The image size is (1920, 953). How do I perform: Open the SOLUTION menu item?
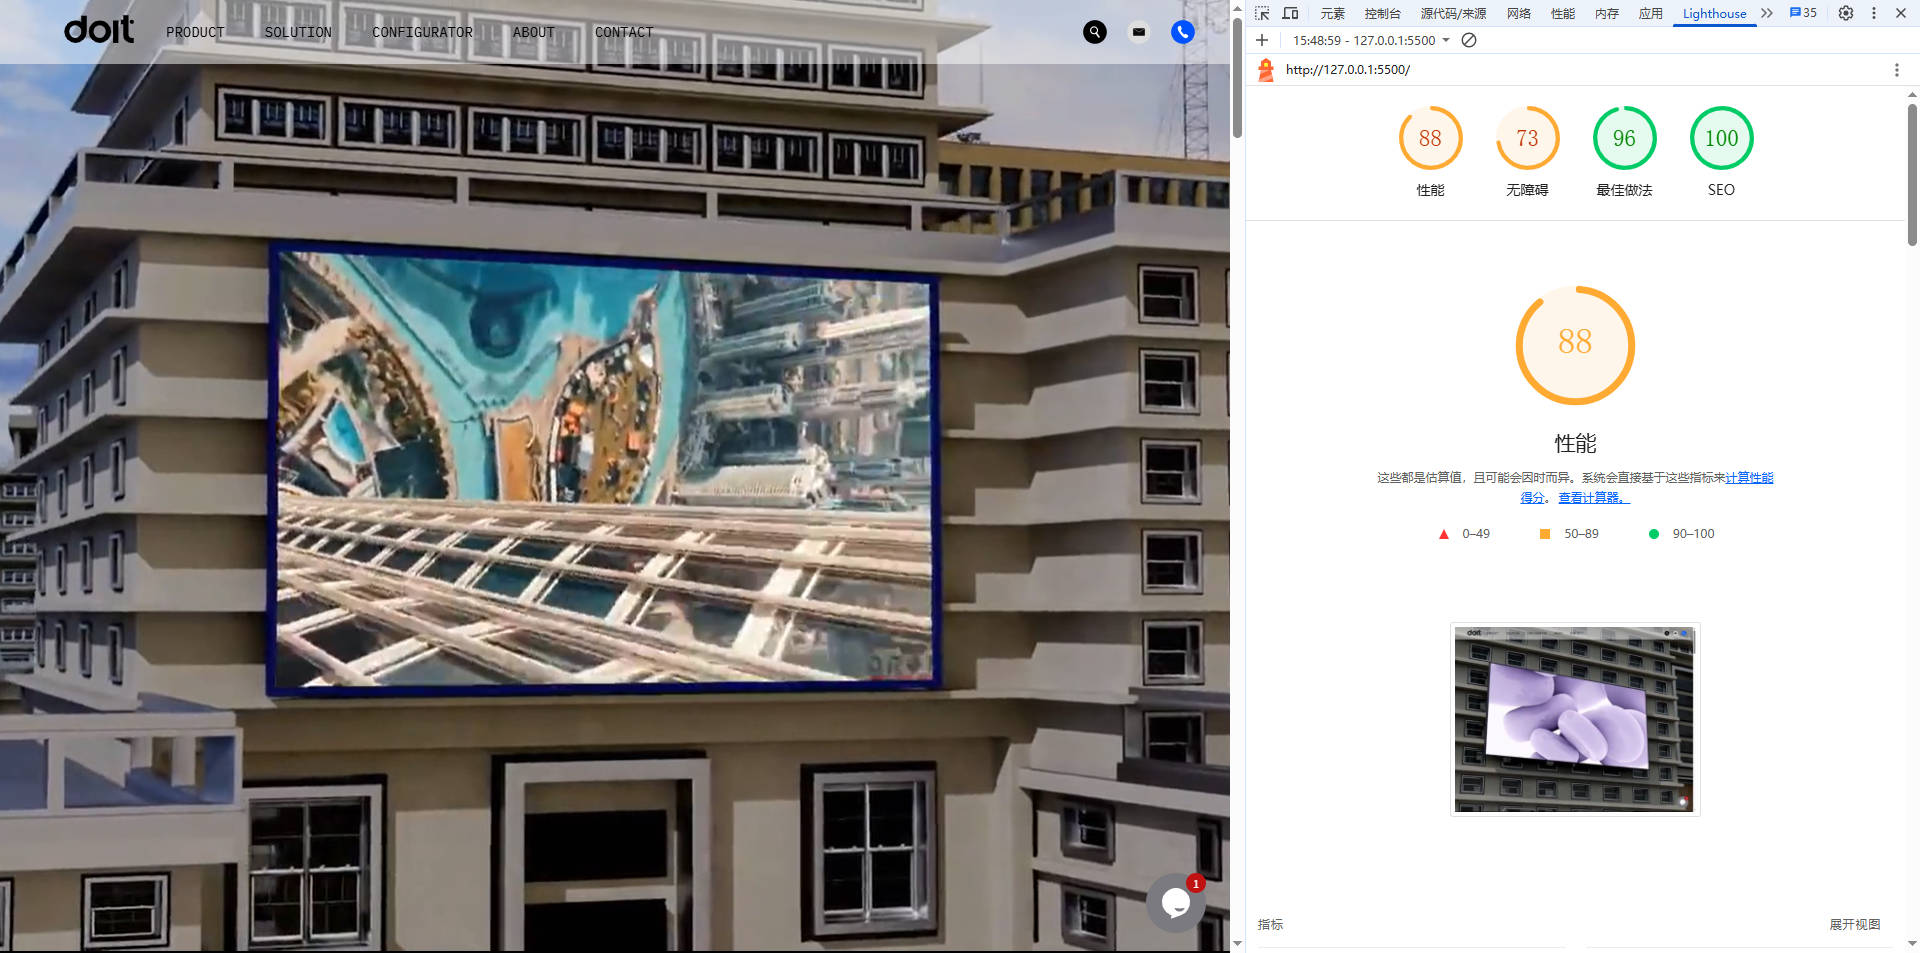pos(298,32)
